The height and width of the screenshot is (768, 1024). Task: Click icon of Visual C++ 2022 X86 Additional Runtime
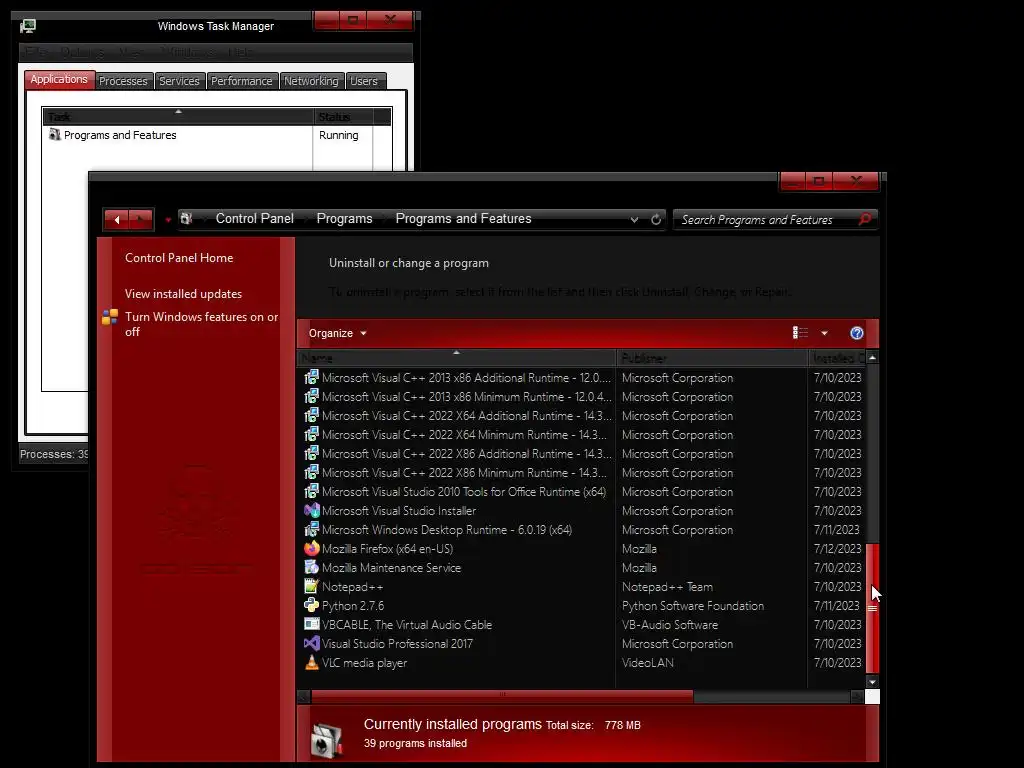pos(312,453)
